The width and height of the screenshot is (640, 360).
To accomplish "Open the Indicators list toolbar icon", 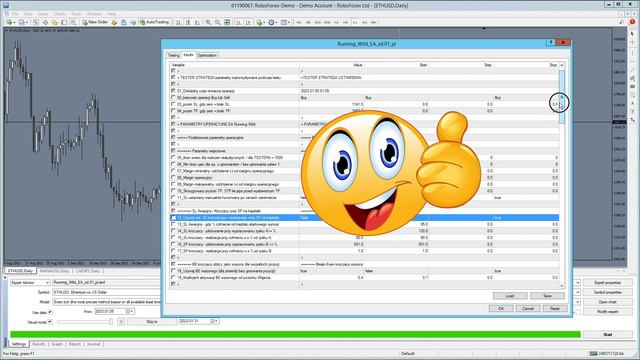I will tap(260, 22).
